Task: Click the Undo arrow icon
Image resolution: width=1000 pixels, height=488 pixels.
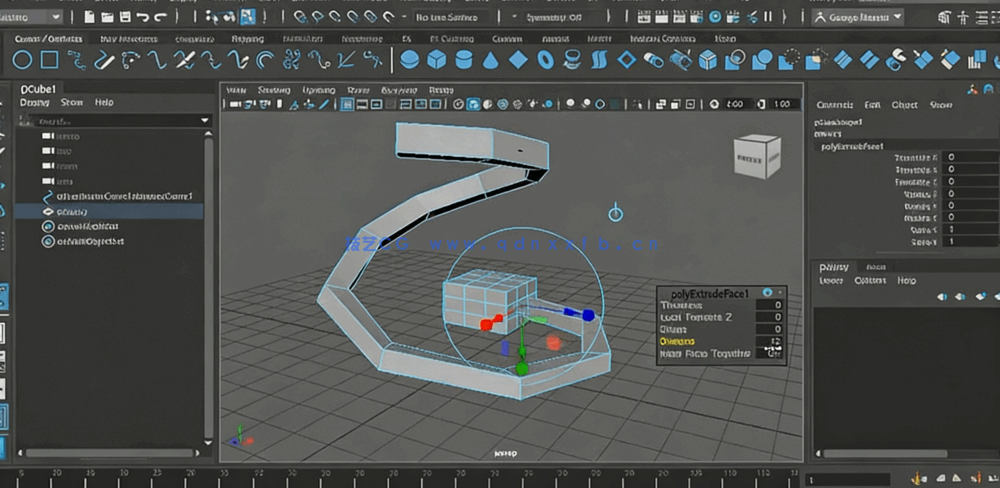Action: [x=143, y=17]
